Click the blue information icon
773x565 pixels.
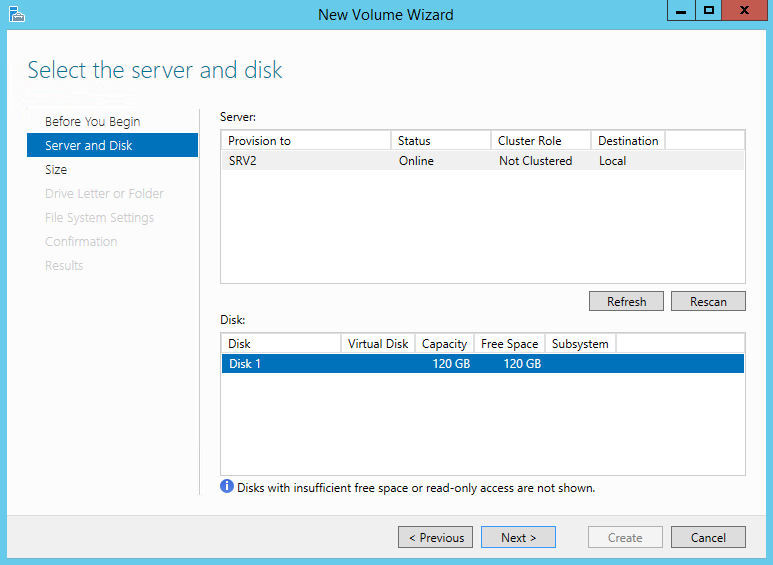tap(227, 487)
